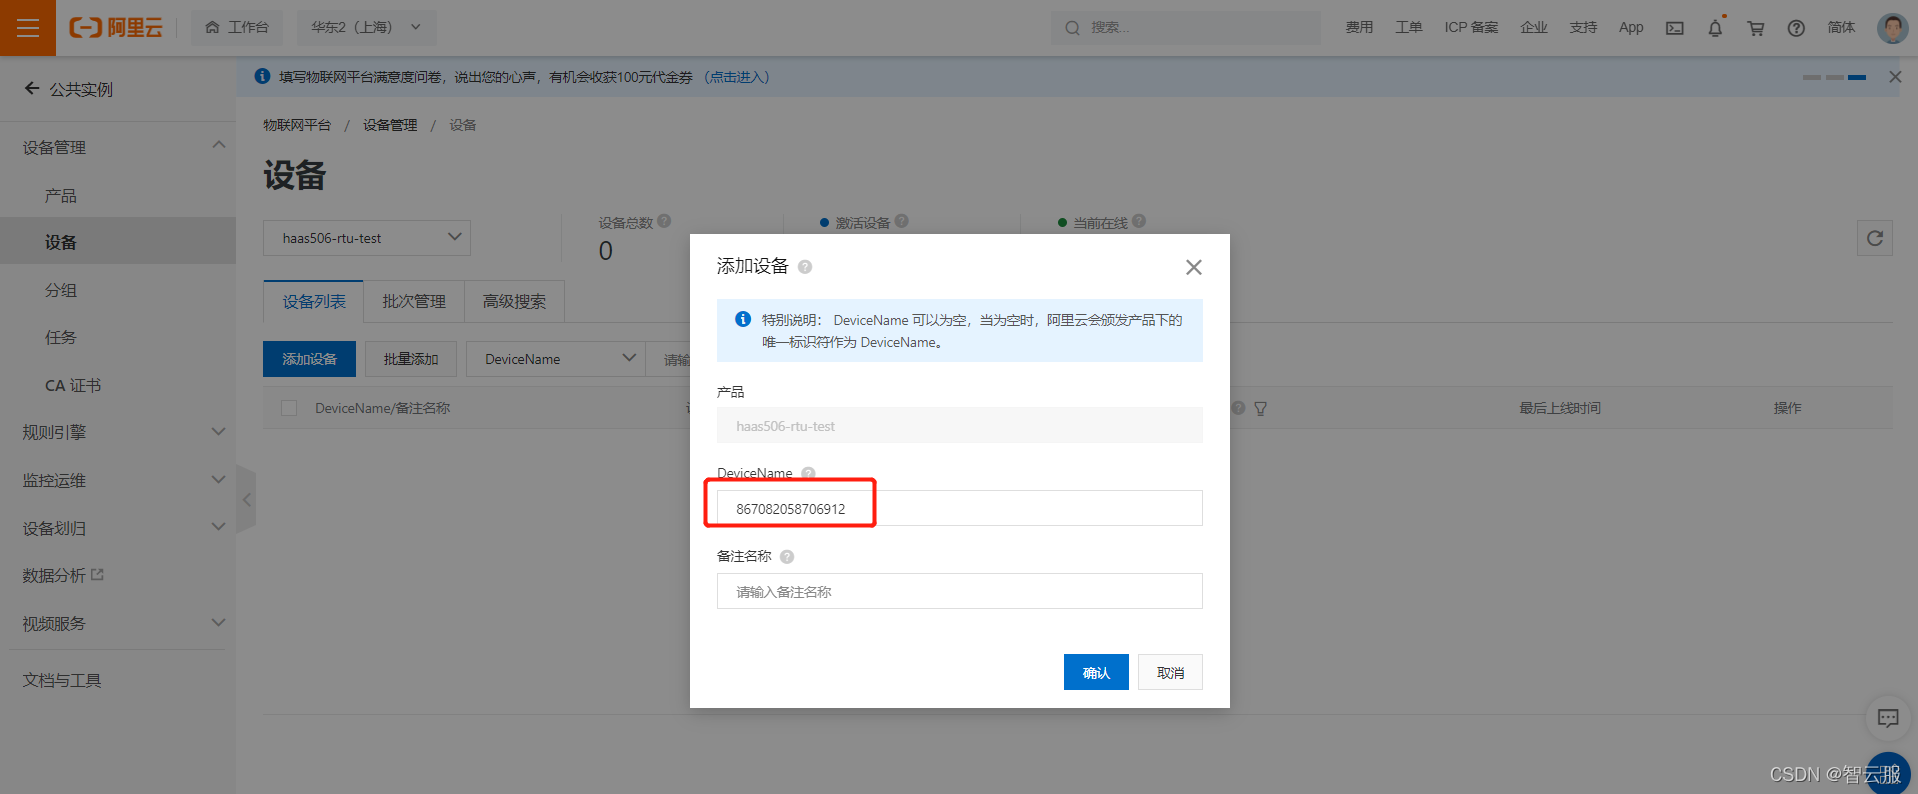Close the 添加设备 dialog
This screenshot has width=1918, height=794.
point(1194,267)
